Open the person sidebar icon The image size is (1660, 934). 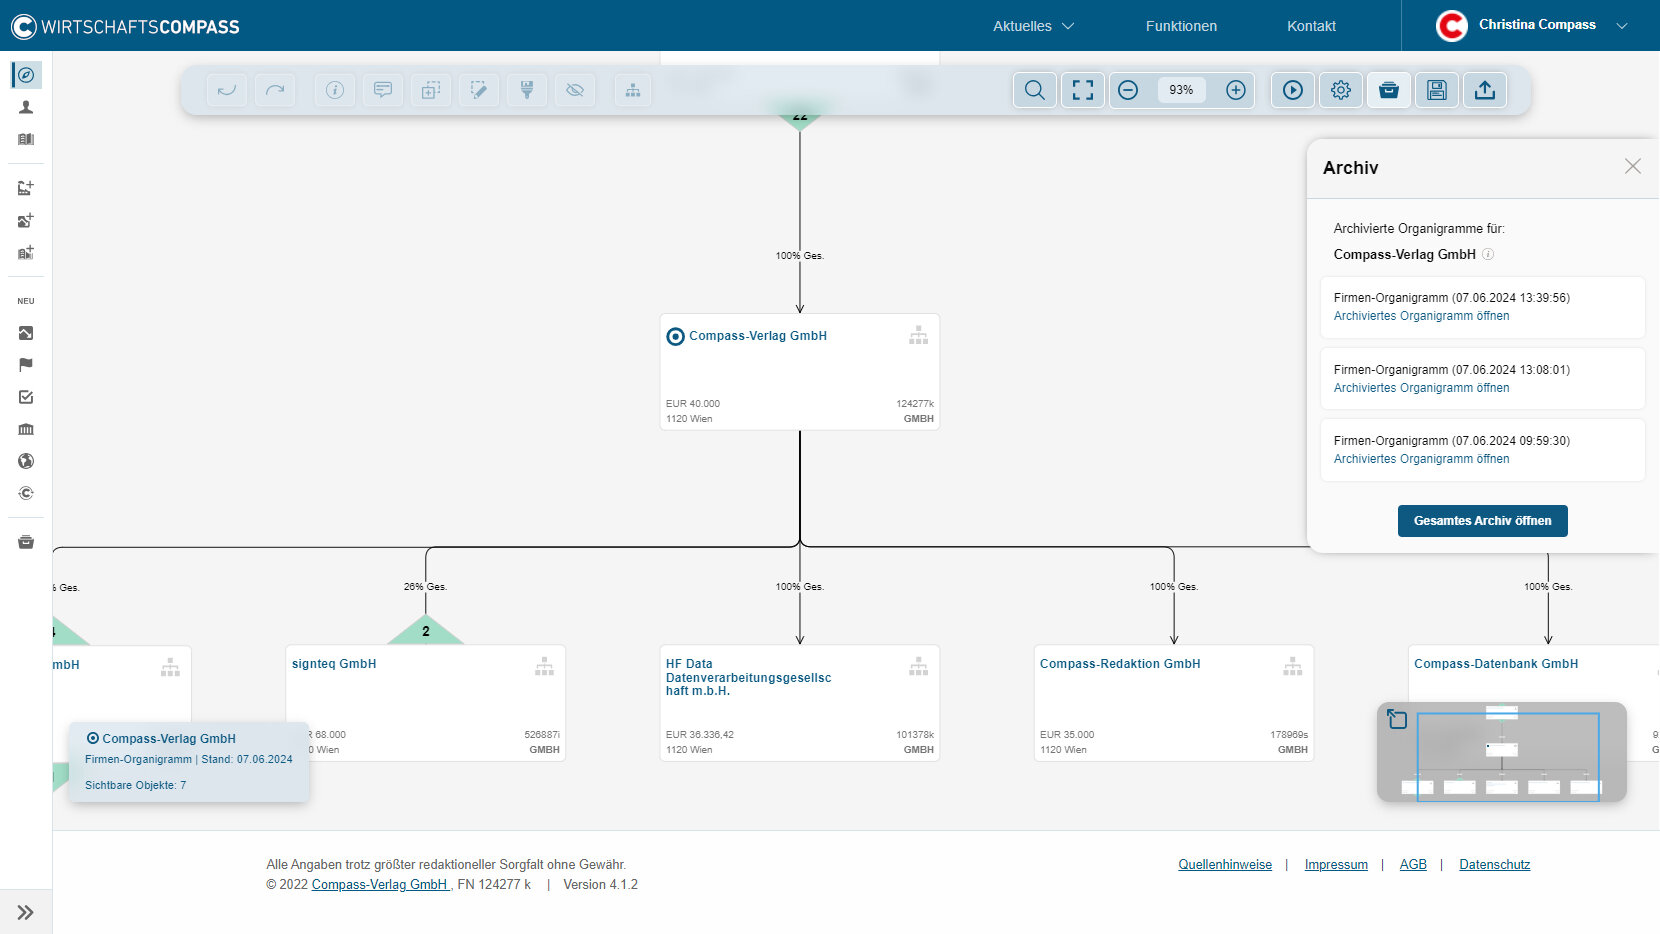[26, 107]
